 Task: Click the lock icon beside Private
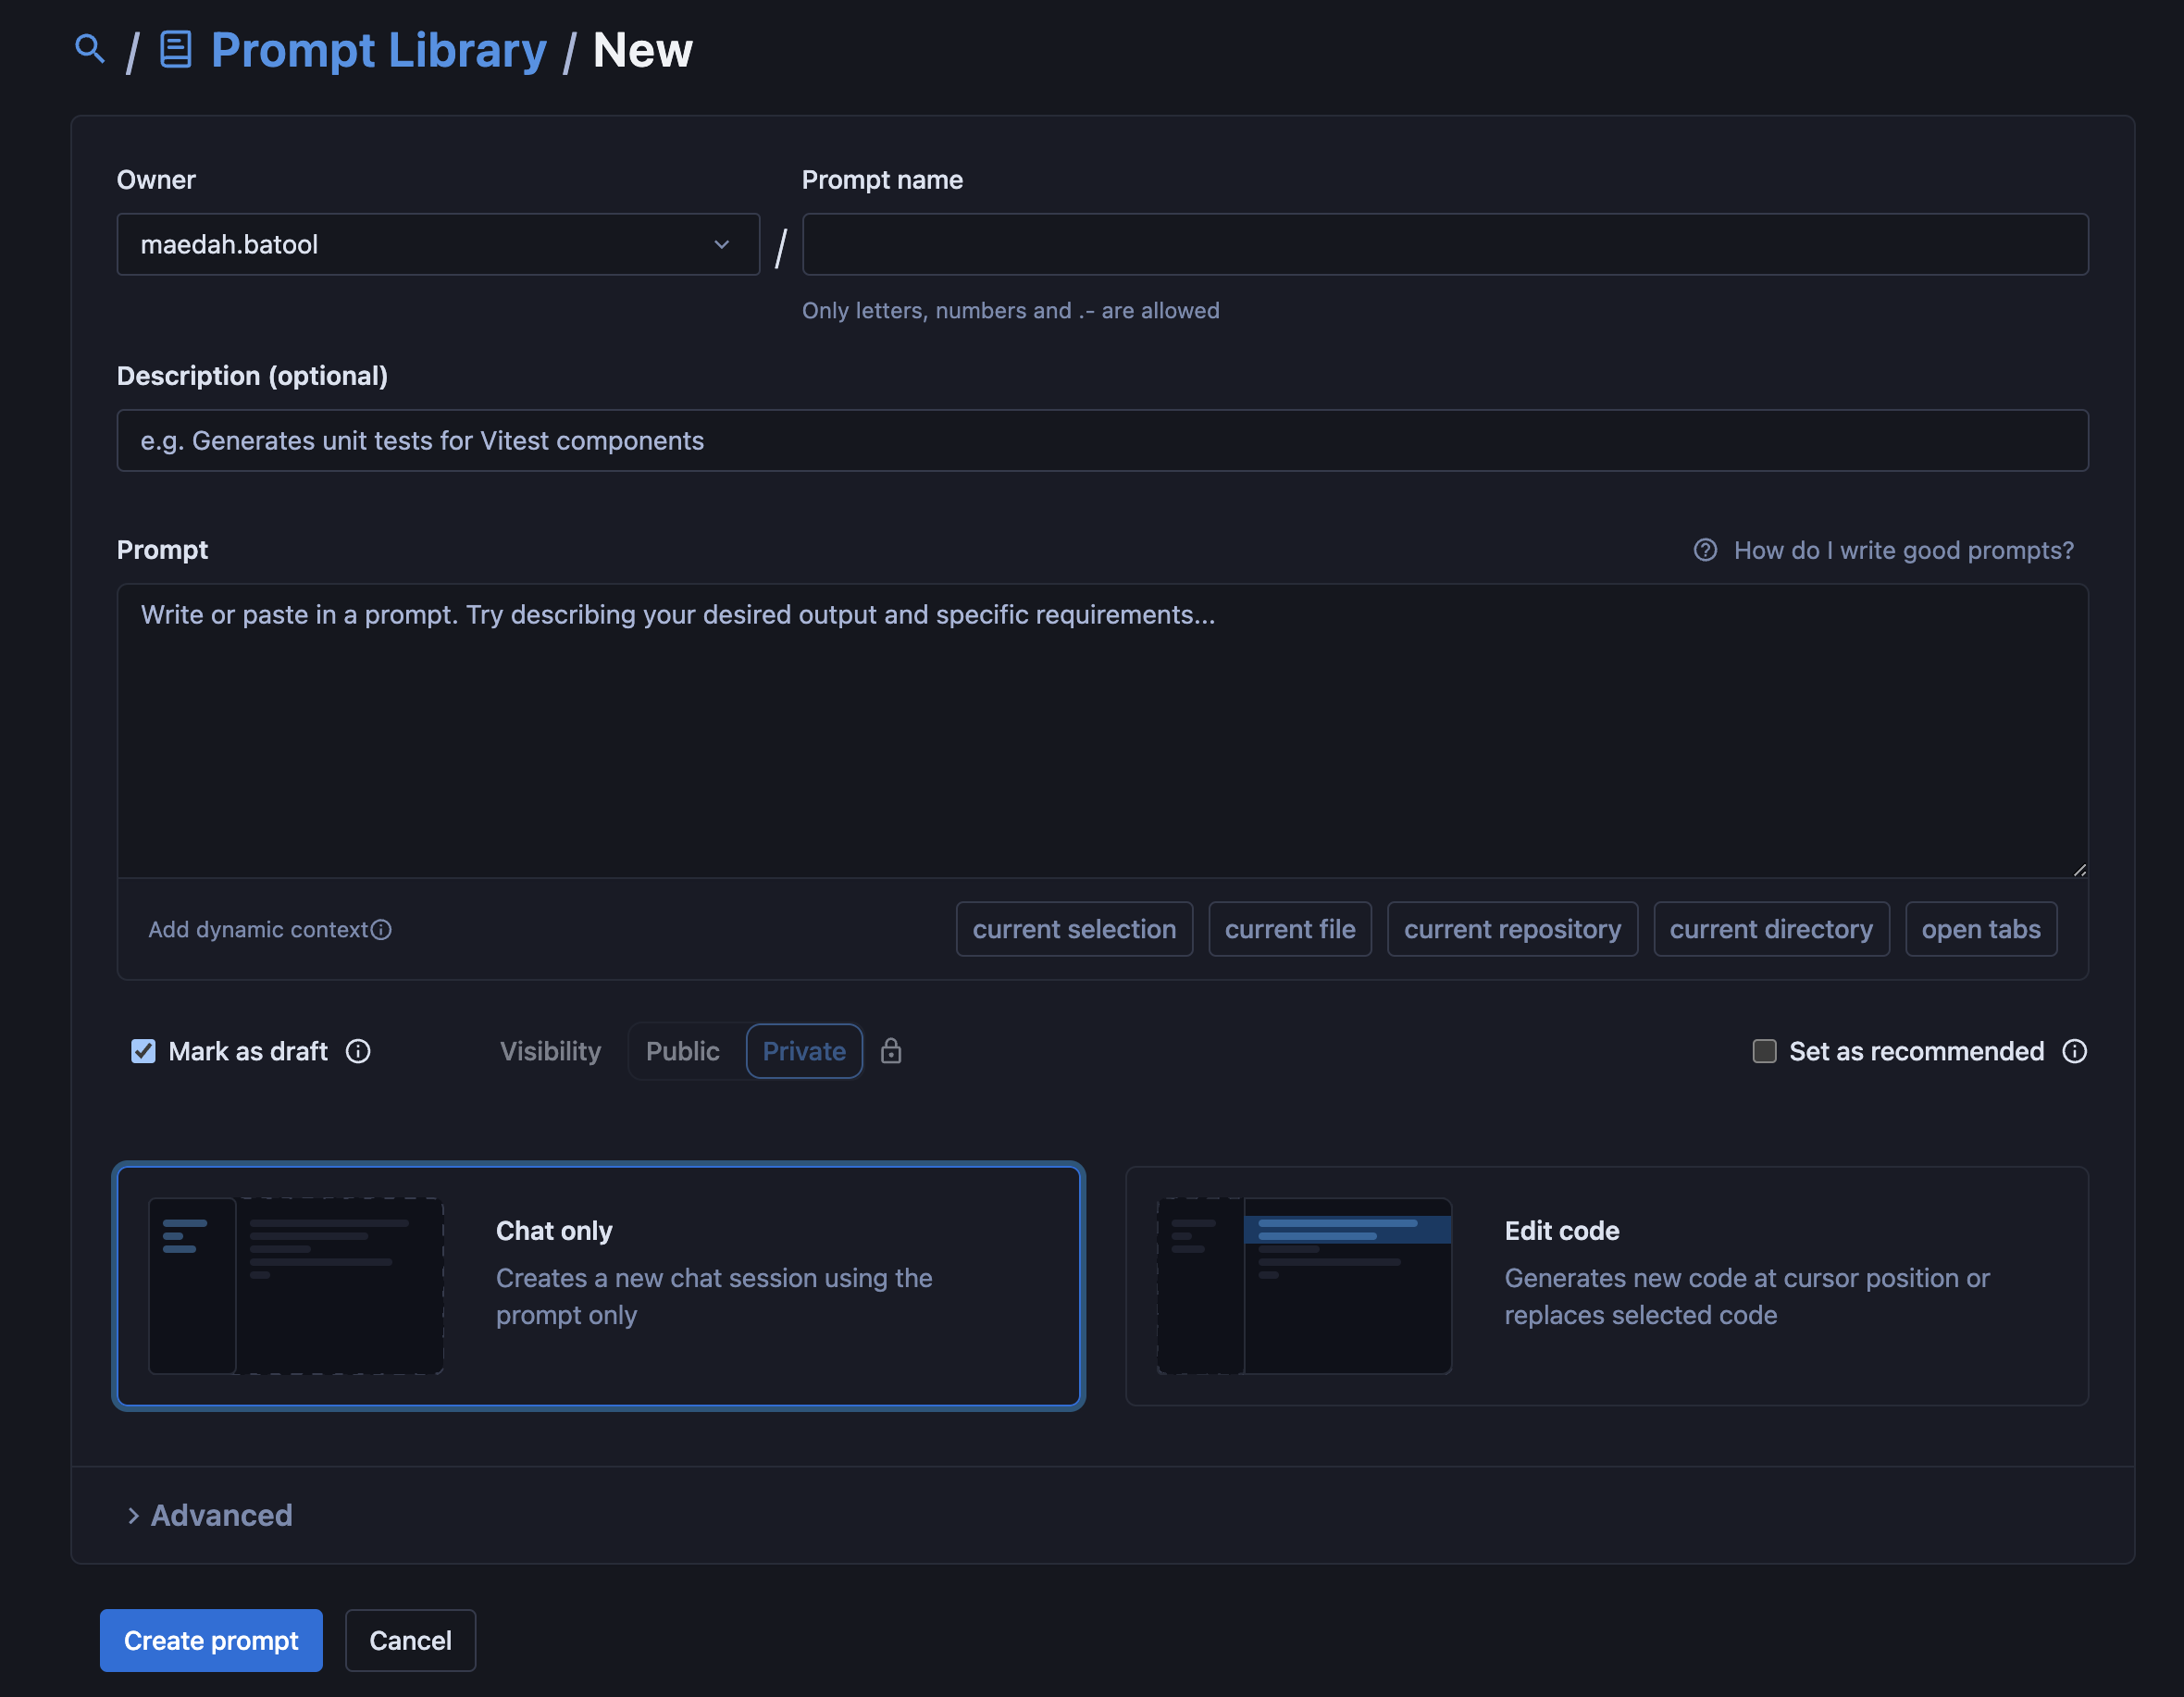(891, 1051)
